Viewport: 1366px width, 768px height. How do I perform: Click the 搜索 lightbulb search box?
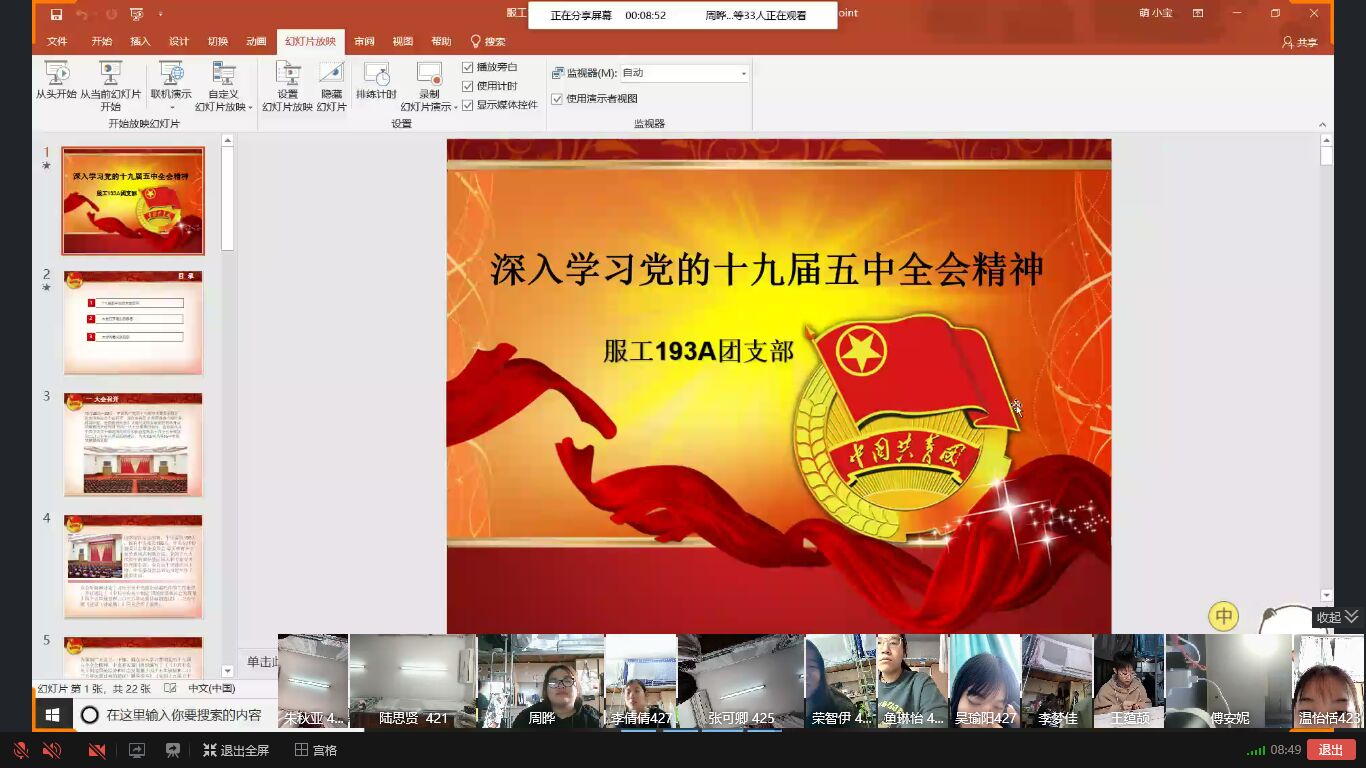[x=488, y=42]
